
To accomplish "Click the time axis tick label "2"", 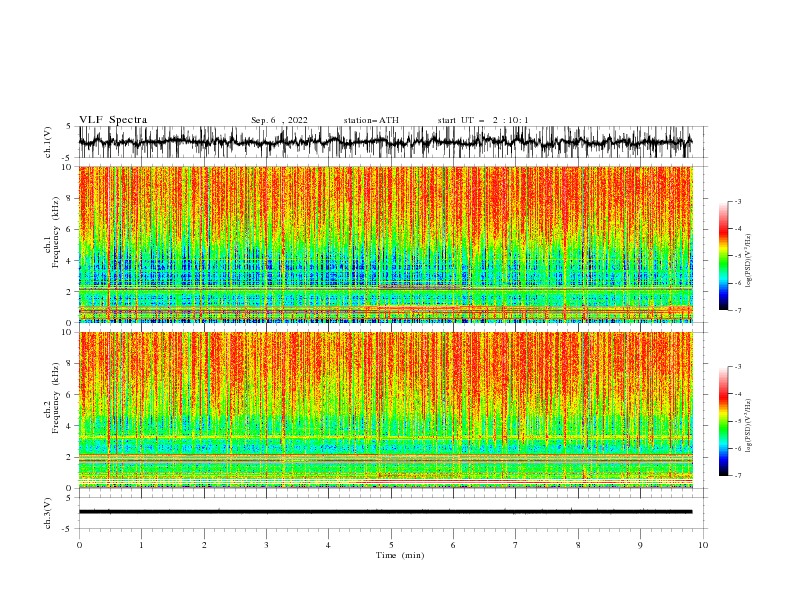I will pyautogui.click(x=204, y=545).
